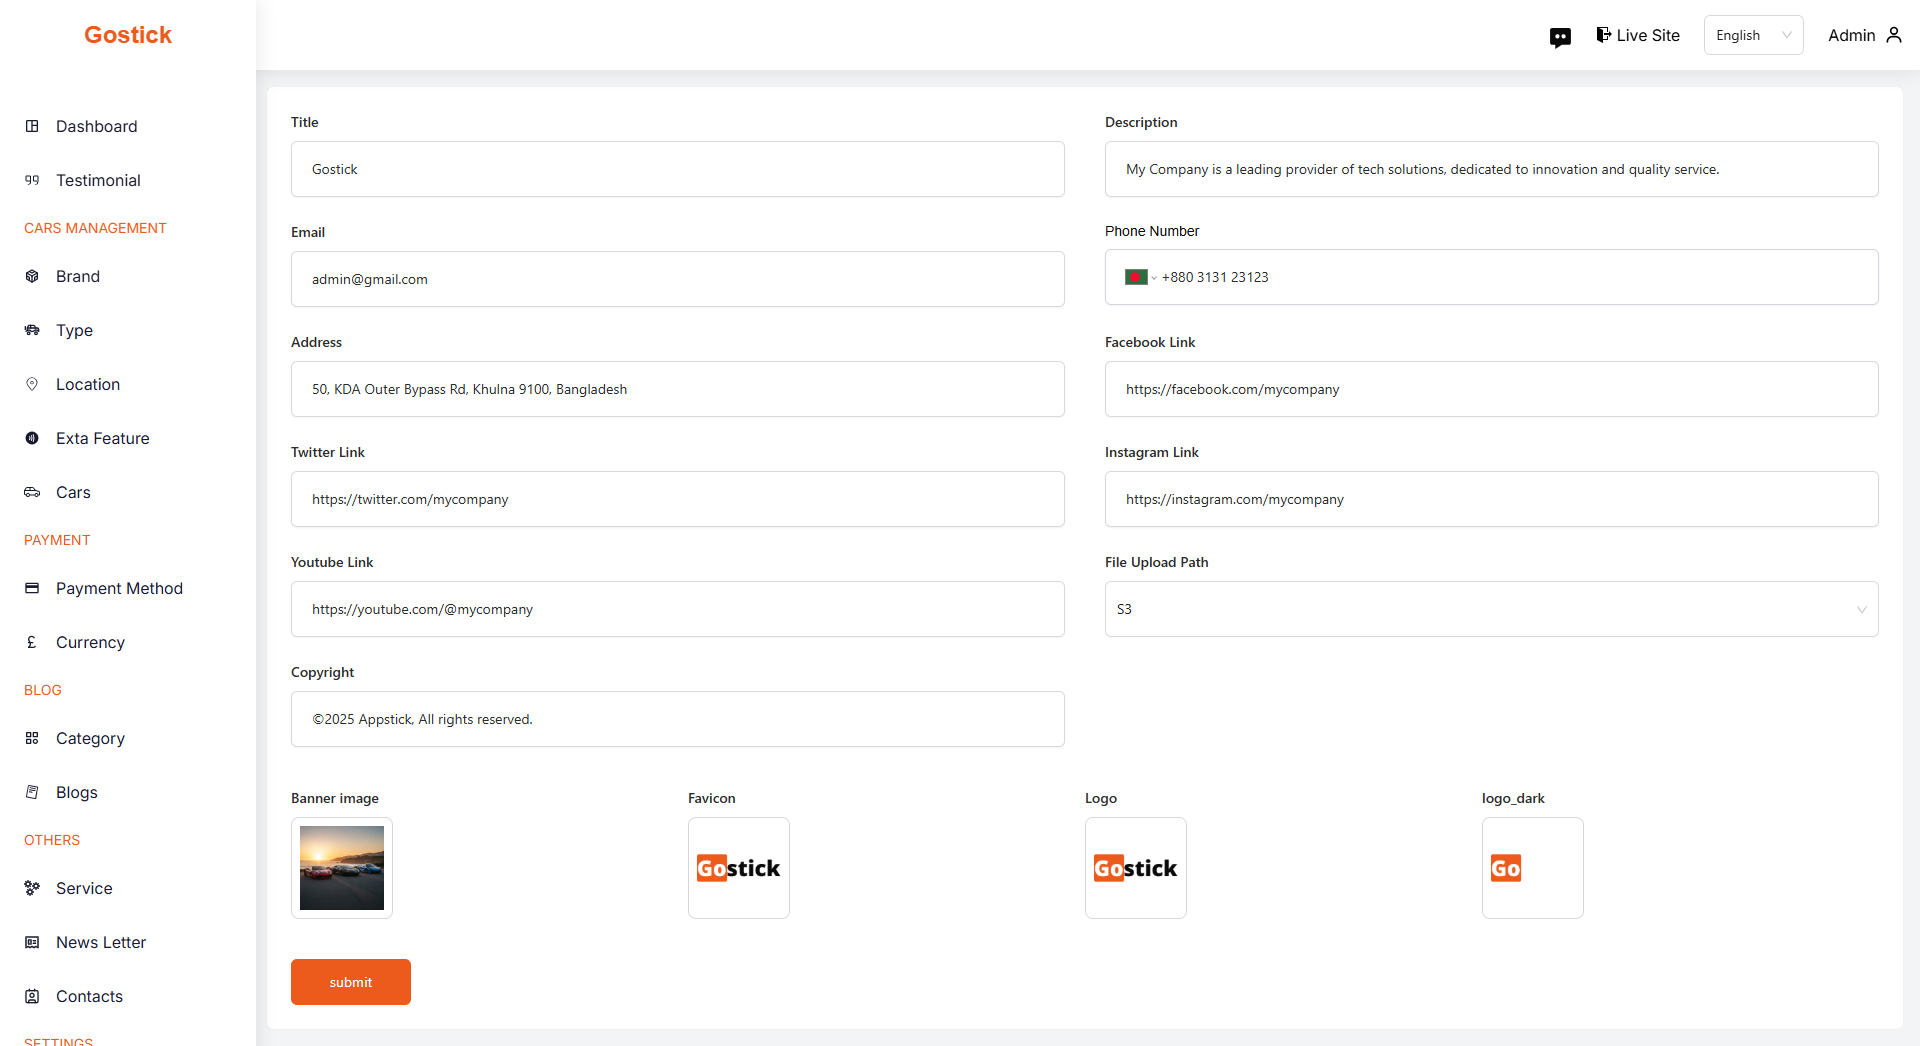1920x1046 pixels.
Task: Click the Banner image thumbnail
Action: click(342, 868)
